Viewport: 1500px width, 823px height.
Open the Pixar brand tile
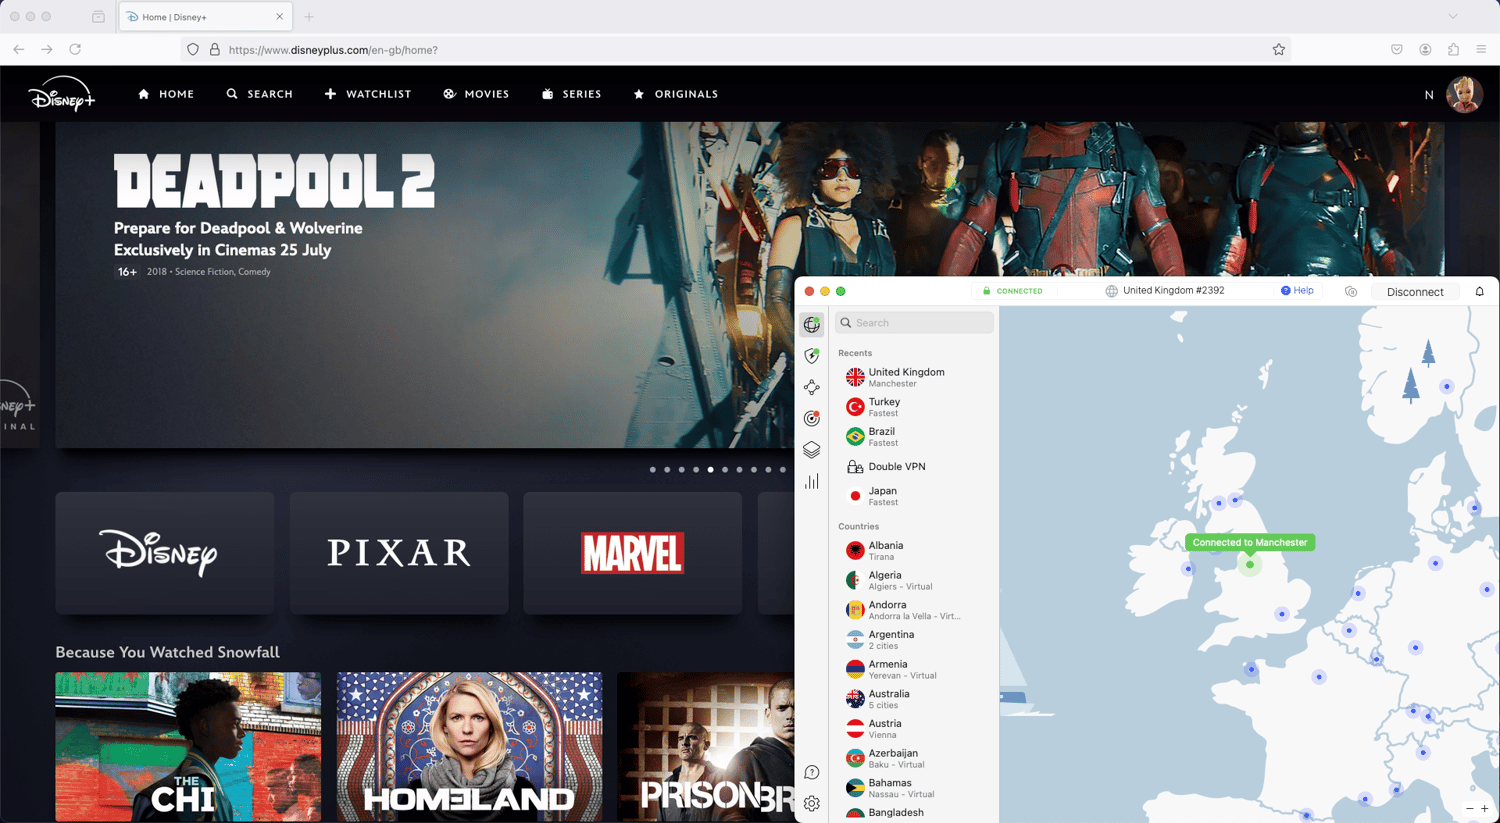399,553
